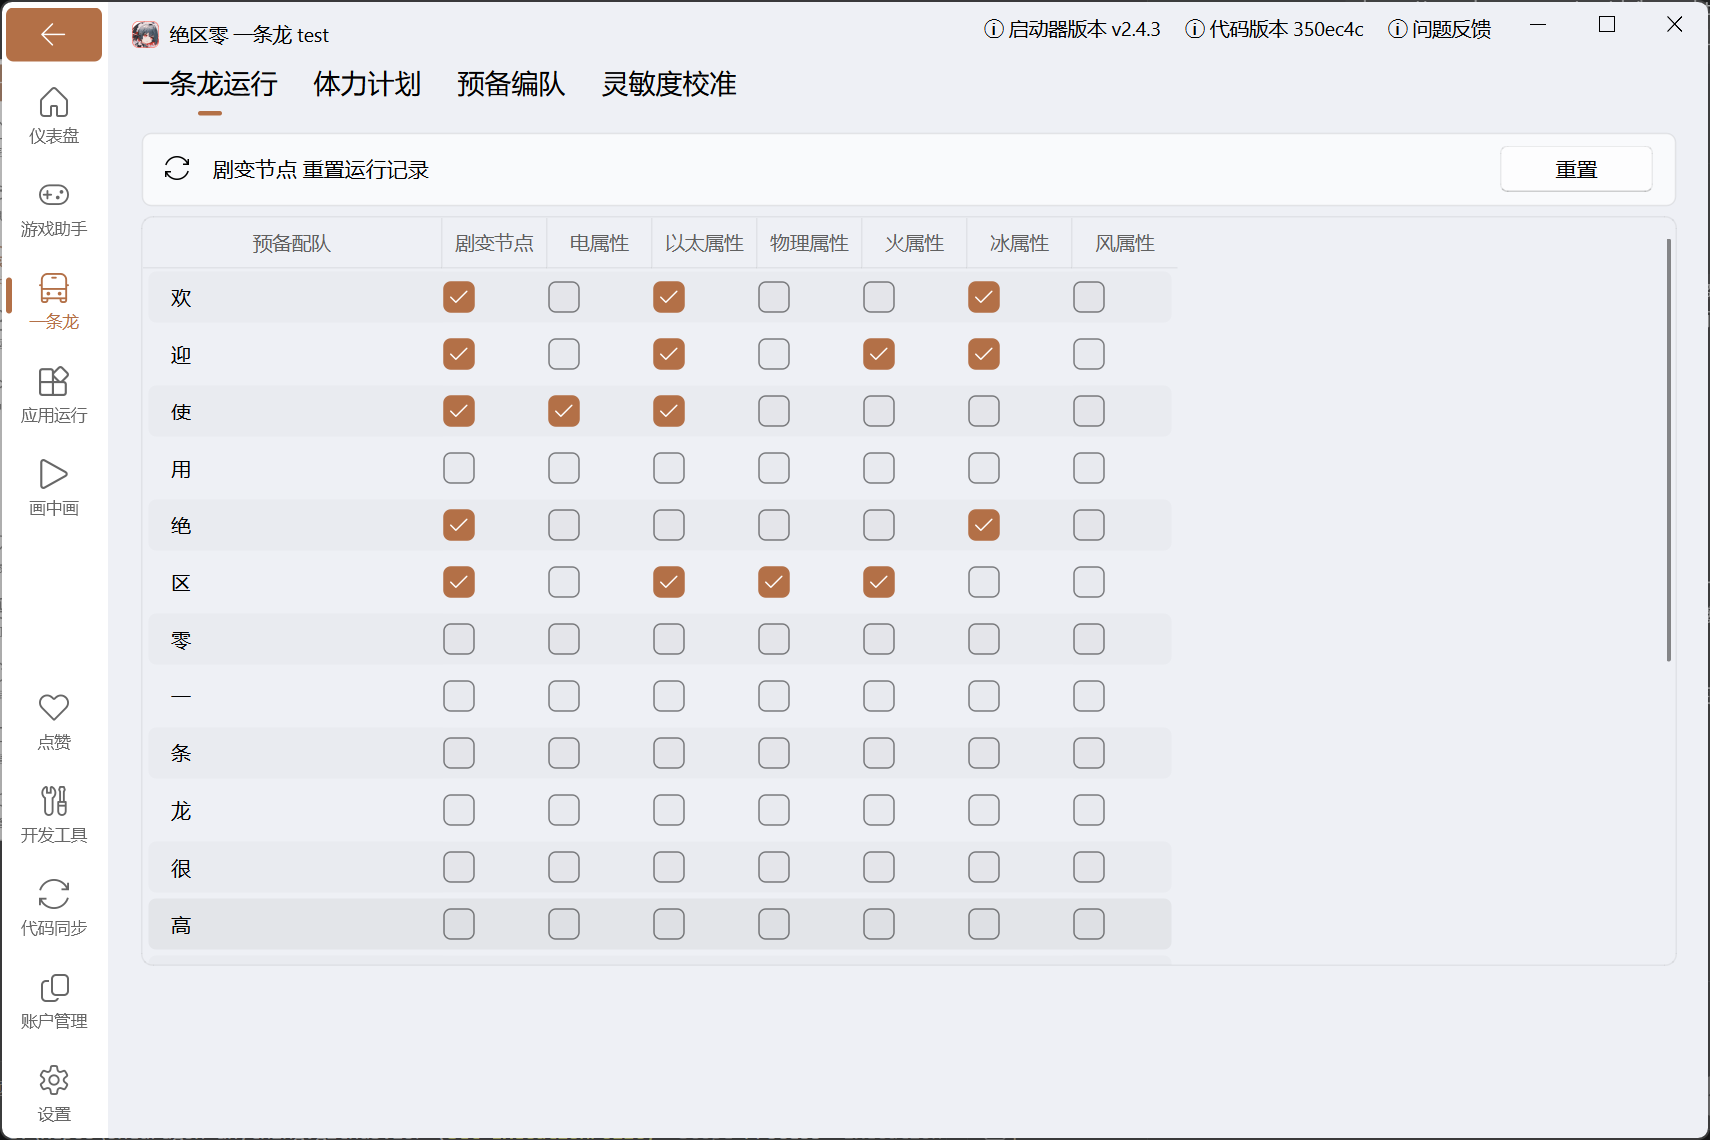Select the 零 team row name

[x=181, y=639]
